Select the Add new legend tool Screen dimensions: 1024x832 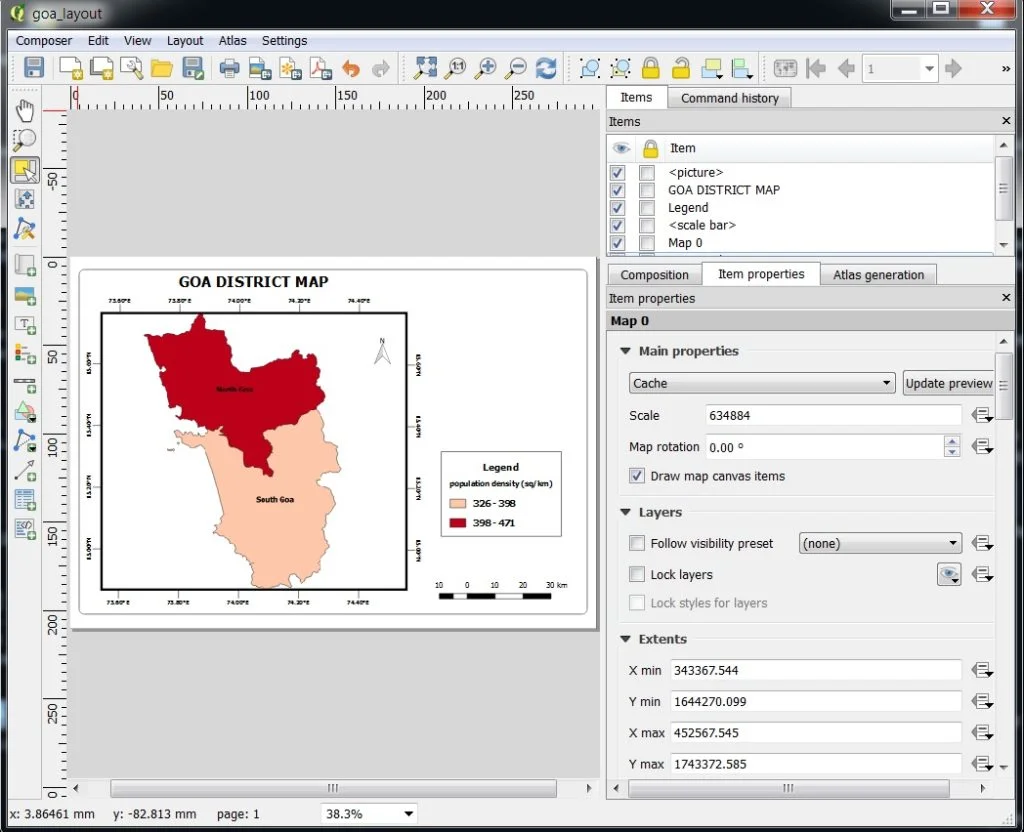coord(25,354)
